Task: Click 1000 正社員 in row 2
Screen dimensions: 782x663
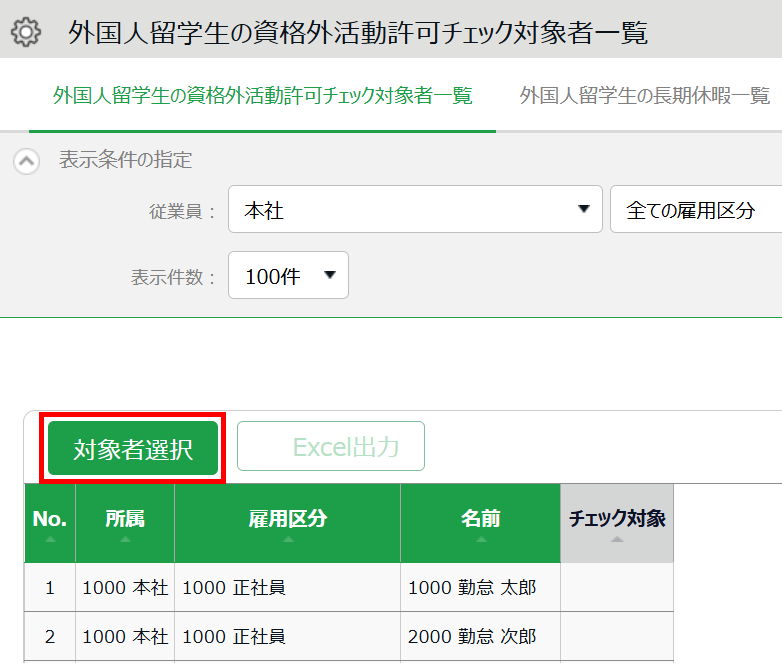Action: pos(287,637)
